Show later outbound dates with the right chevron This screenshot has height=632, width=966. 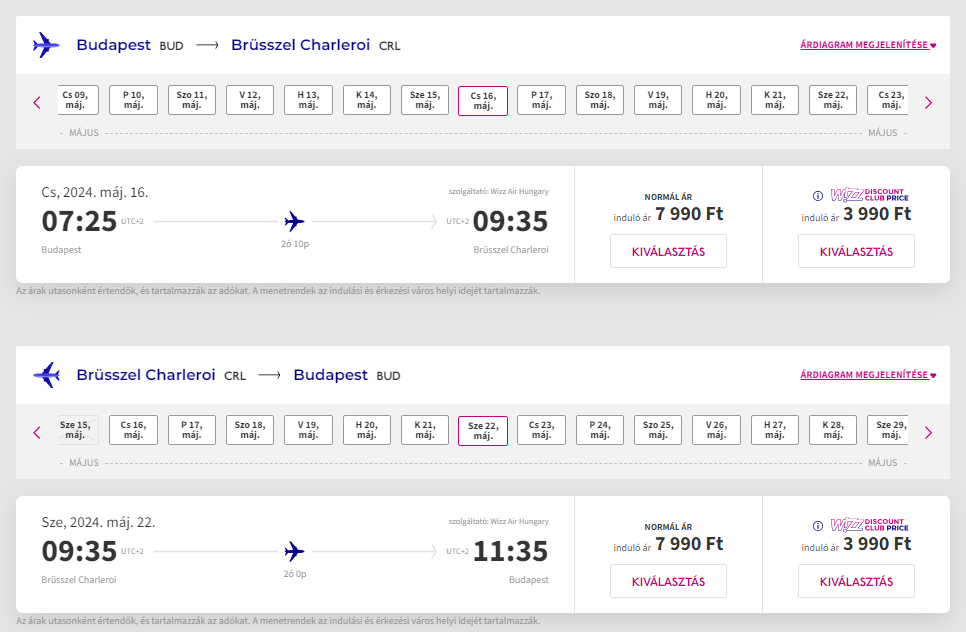(928, 103)
